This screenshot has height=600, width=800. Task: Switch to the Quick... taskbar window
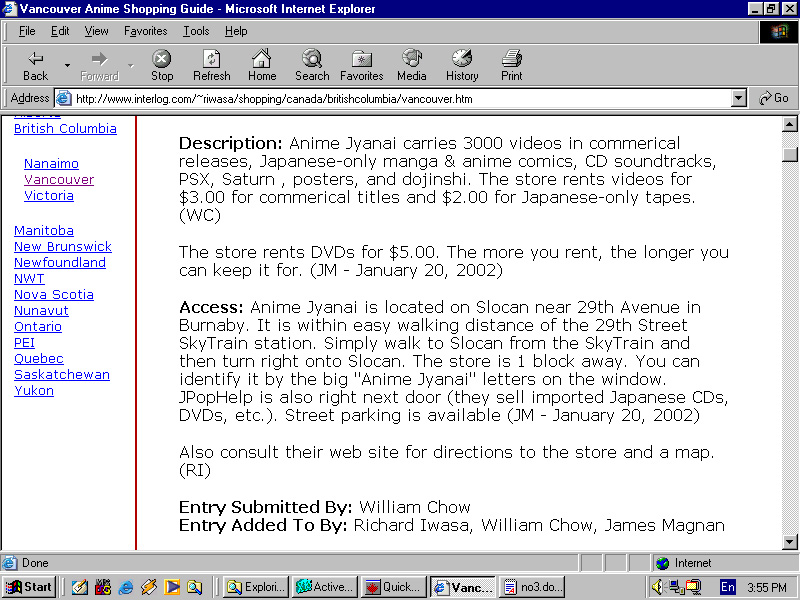tap(394, 587)
